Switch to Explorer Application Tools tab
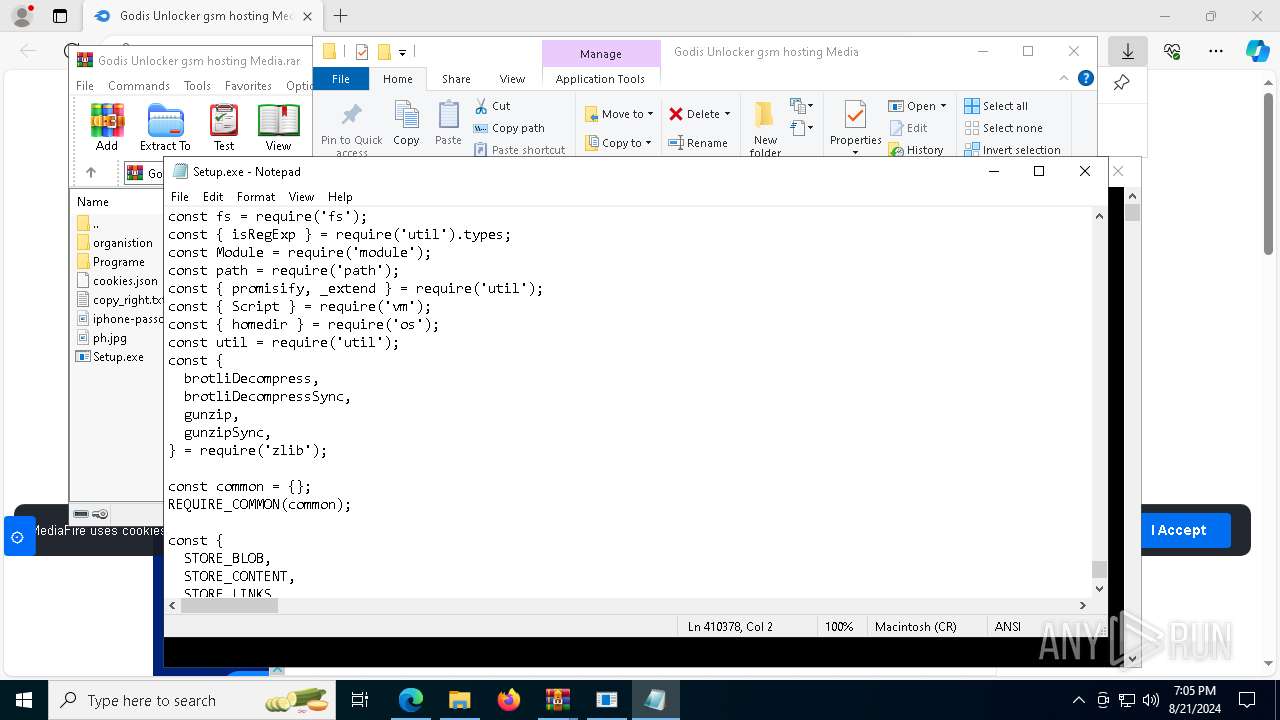 (600, 79)
